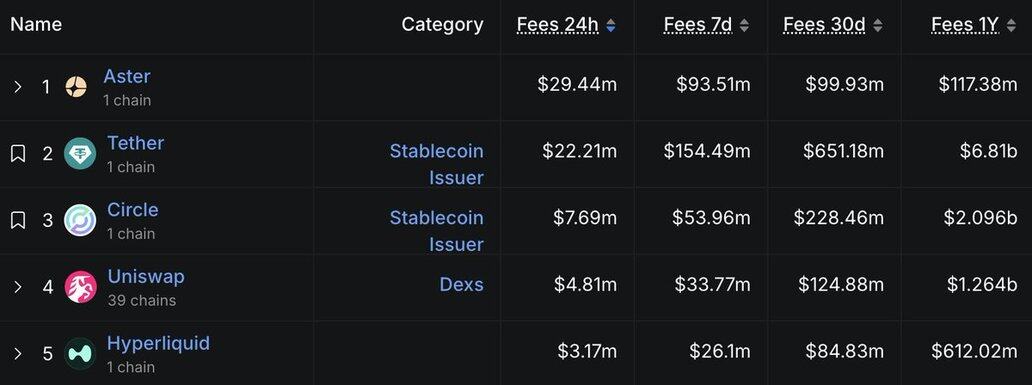Click the Uniswap unicorn logo icon

[x=80, y=287]
